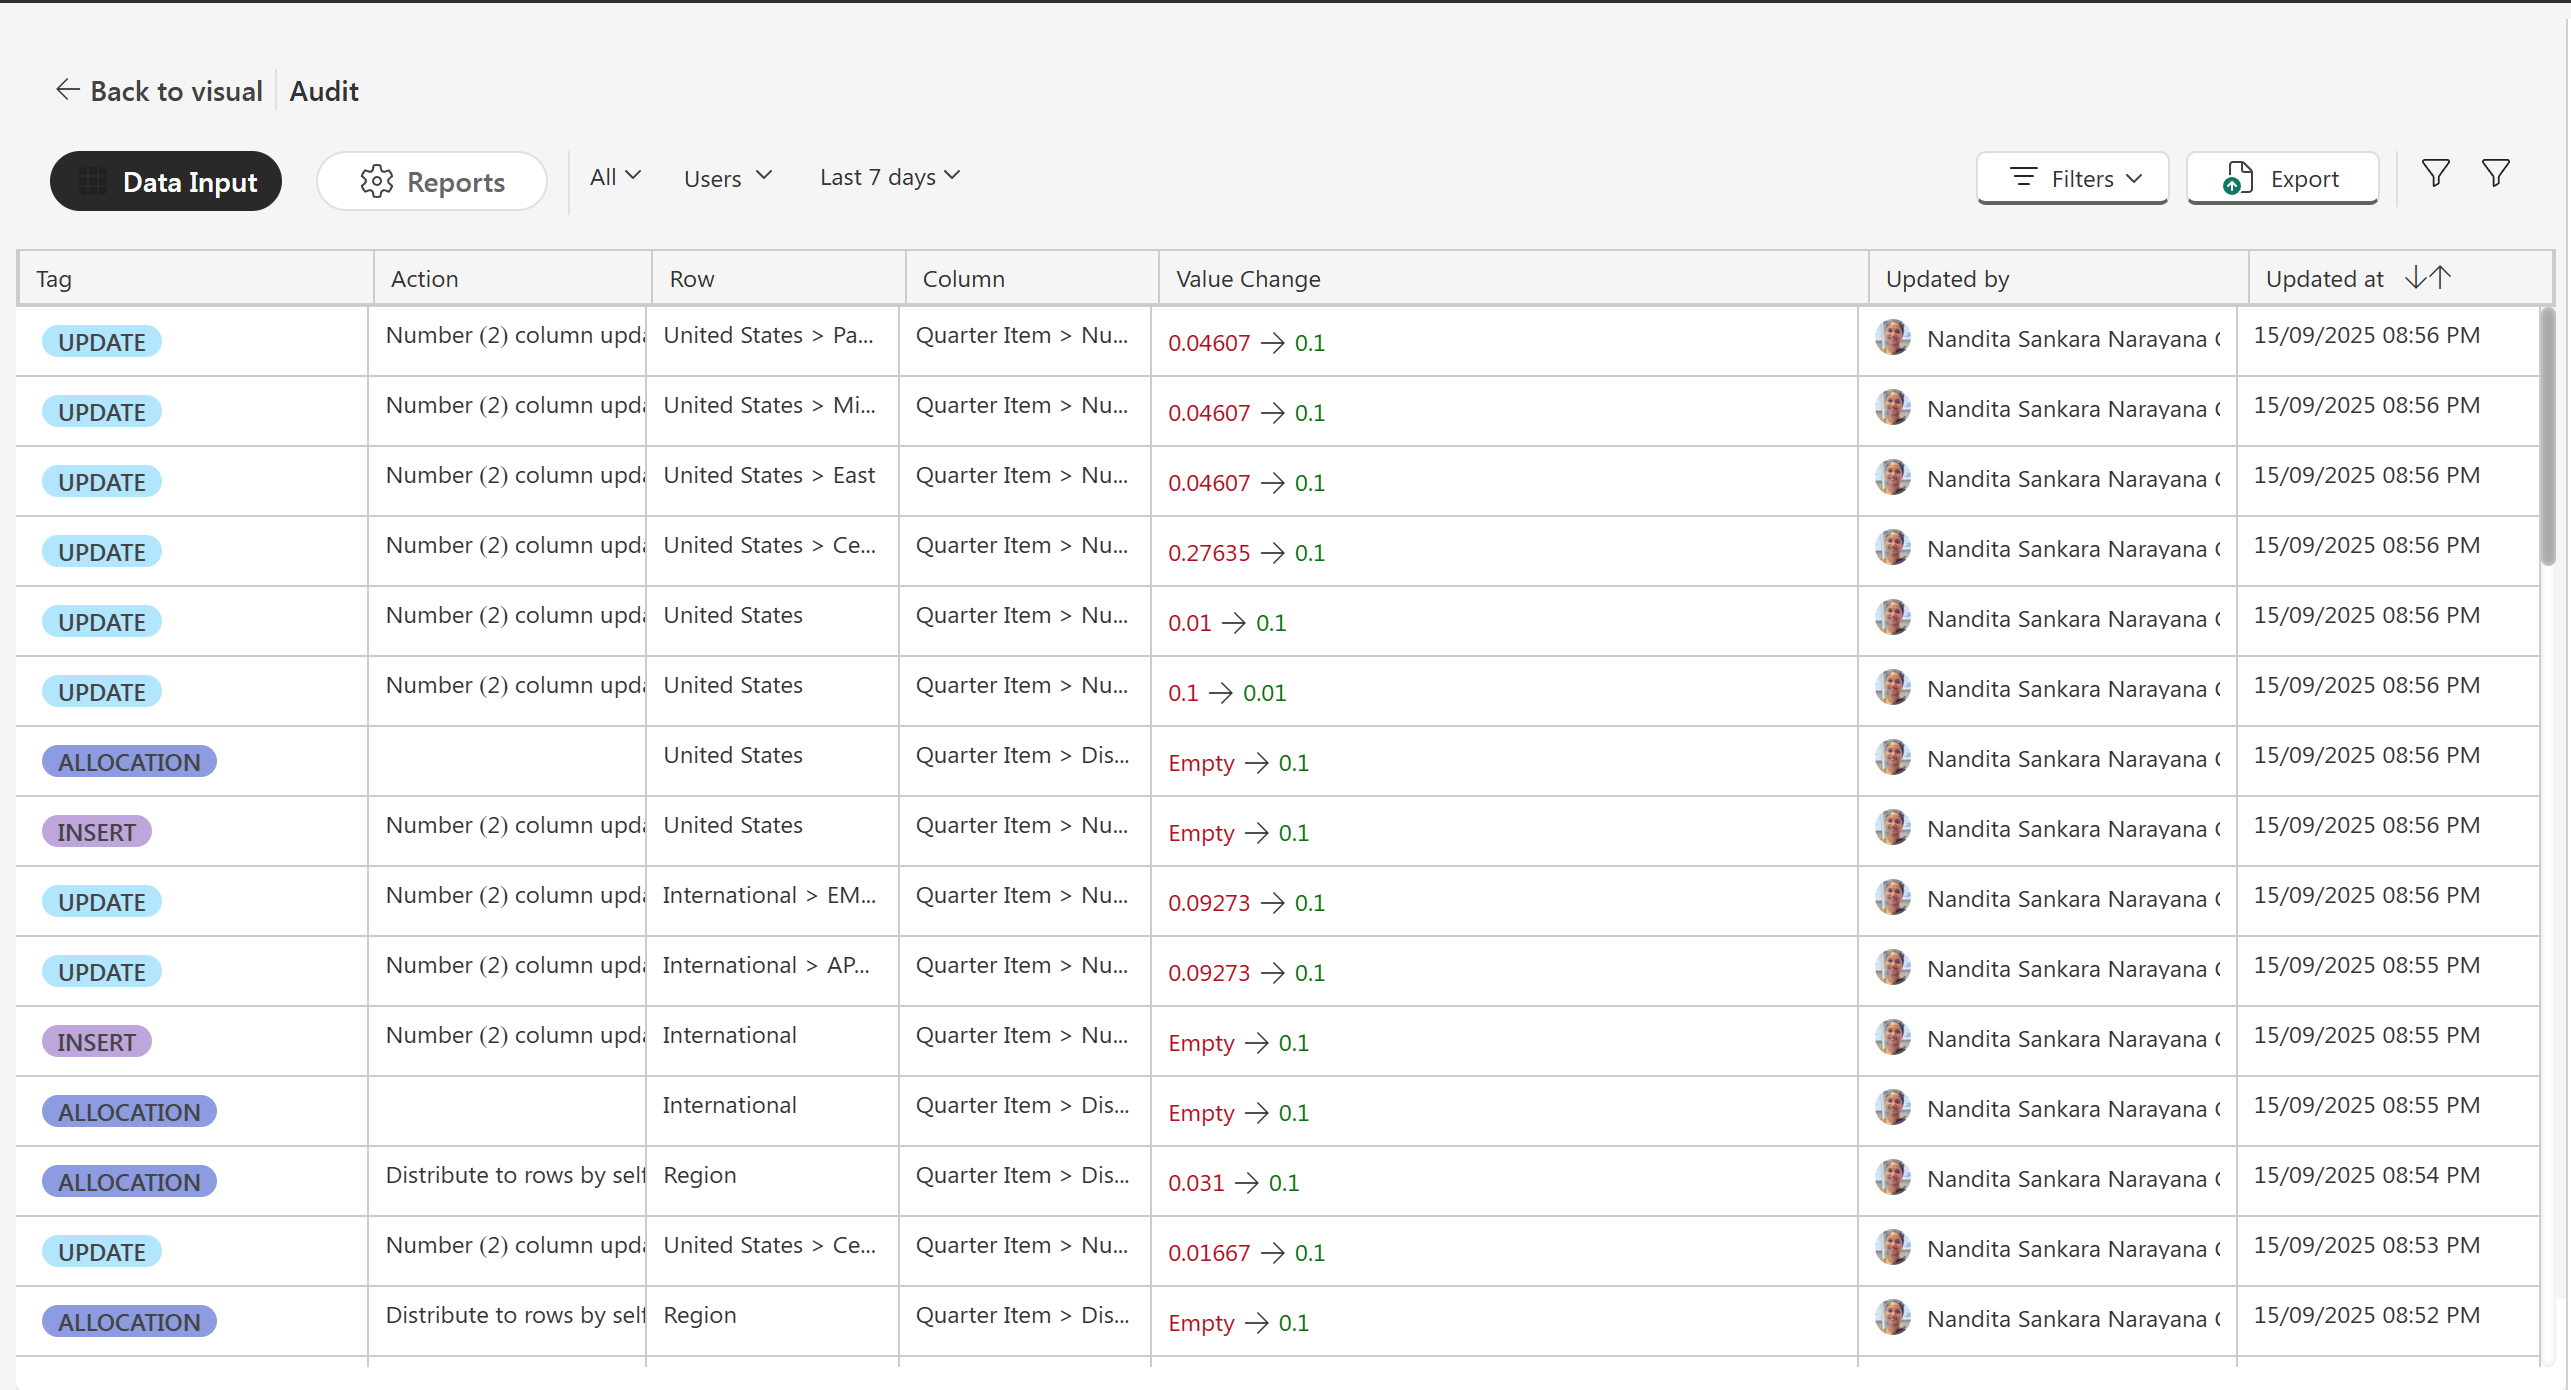Image resolution: width=2571 pixels, height=1390 pixels.
Task: Click the Reports gear icon
Action: tap(377, 181)
